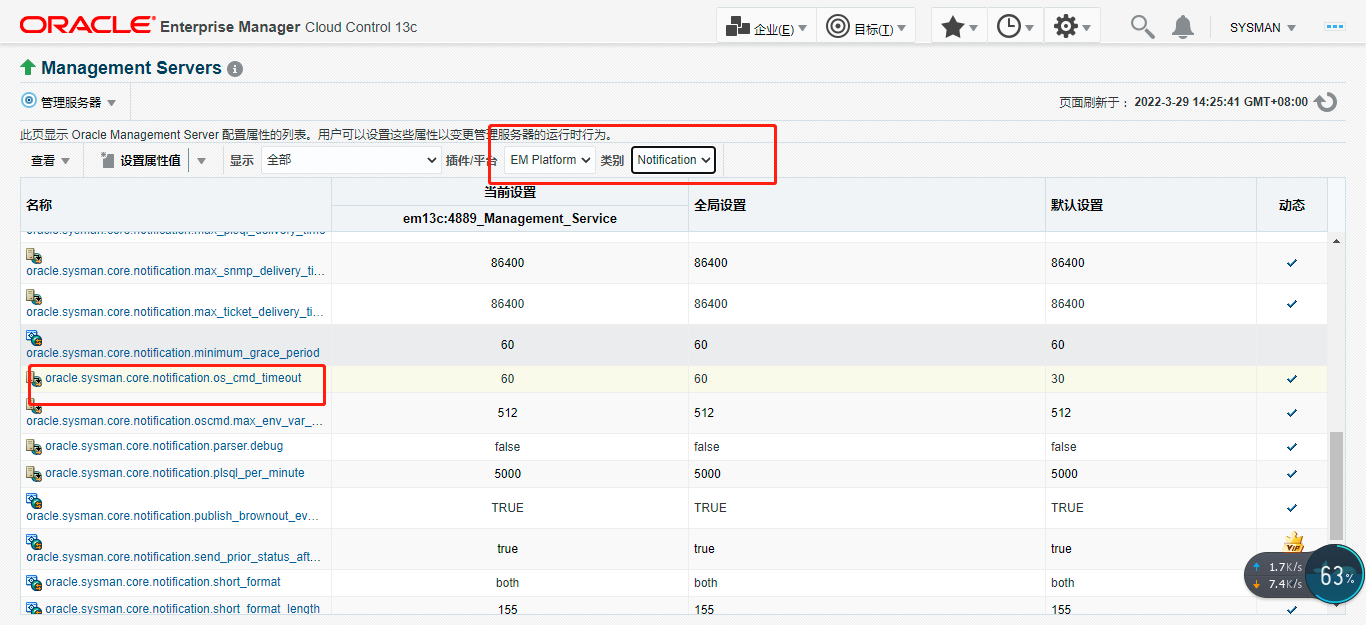This screenshot has height=625, width=1366.
Task: Click the icon beside short_format
Action: click(x=34, y=583)
